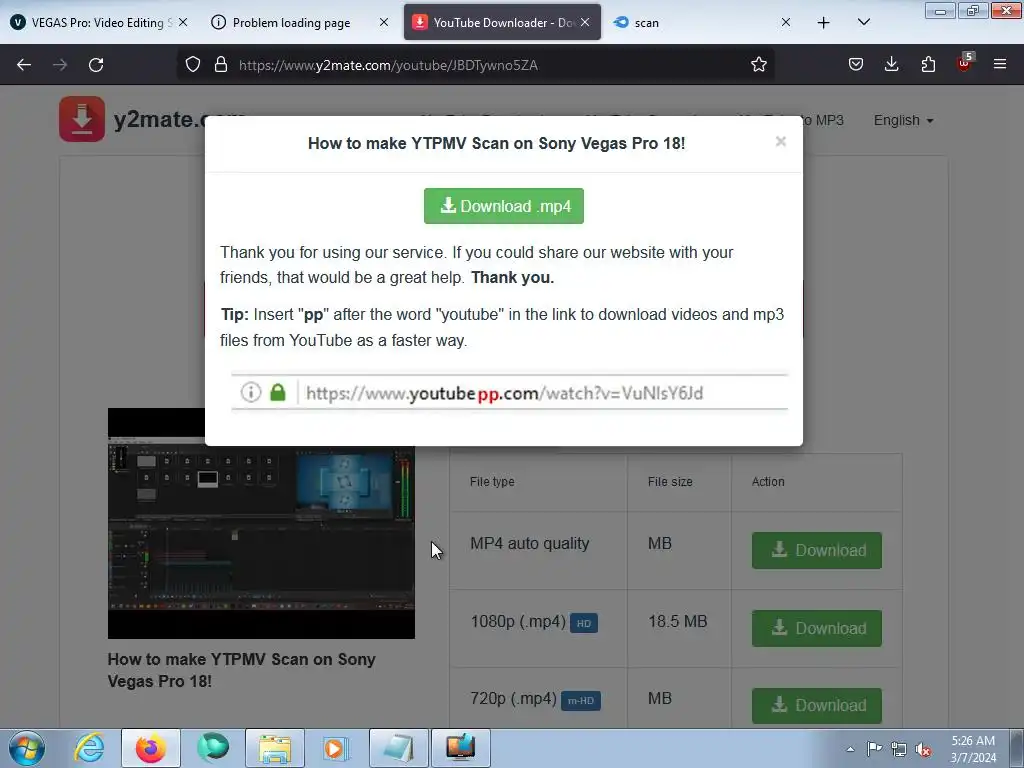Click Download for 1080p (.mp4)
1024x768 pixels.
coord(816,628)
